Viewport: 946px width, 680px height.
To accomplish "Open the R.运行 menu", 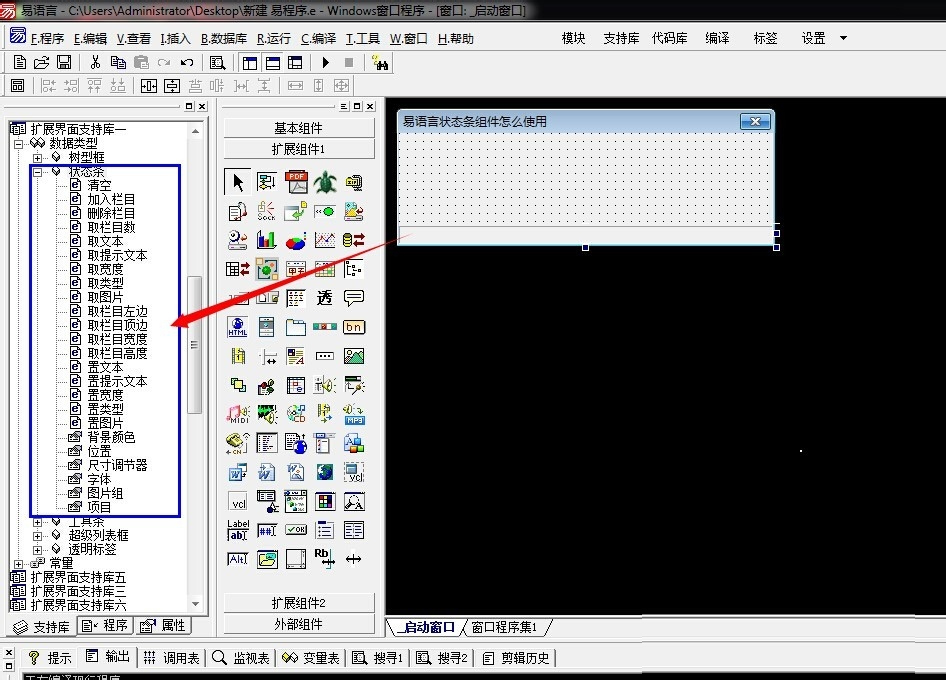I will [x=274, y=39].
